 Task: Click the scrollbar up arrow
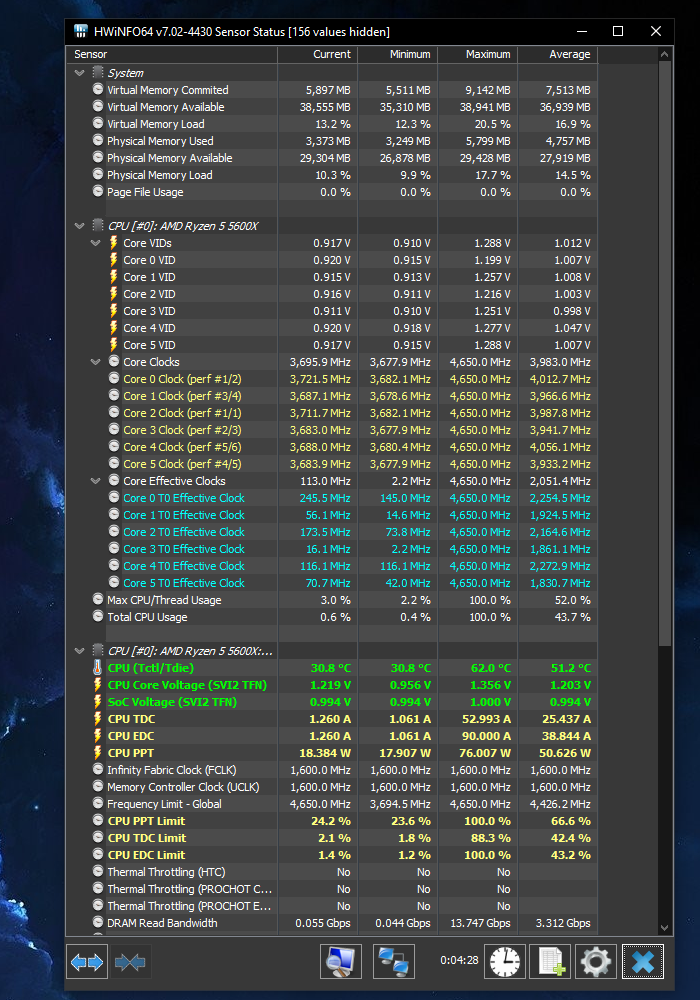[665, 54]
